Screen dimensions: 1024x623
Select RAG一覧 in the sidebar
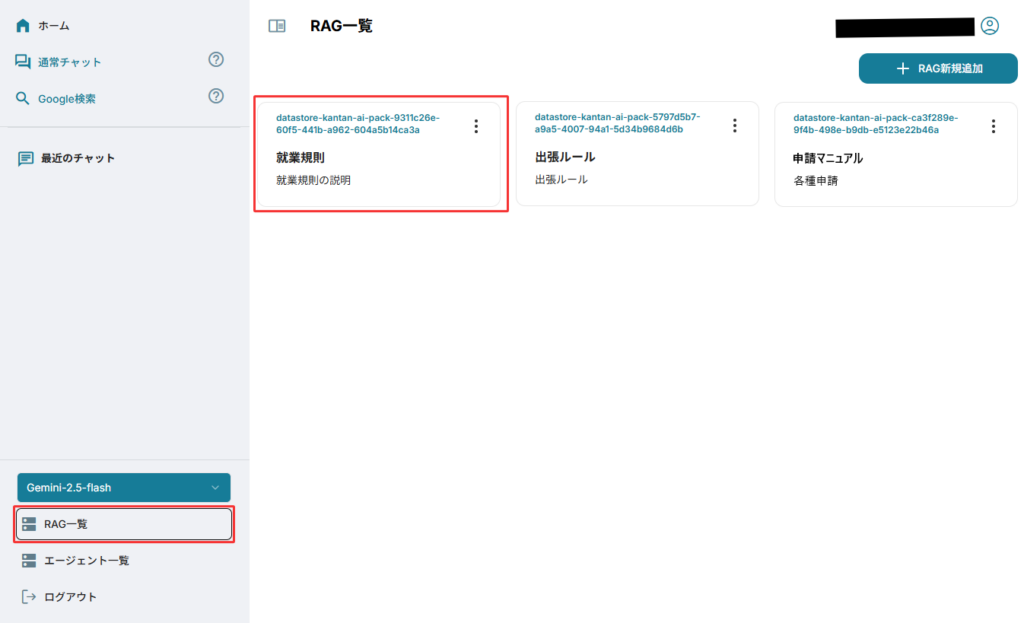[124, 524]
